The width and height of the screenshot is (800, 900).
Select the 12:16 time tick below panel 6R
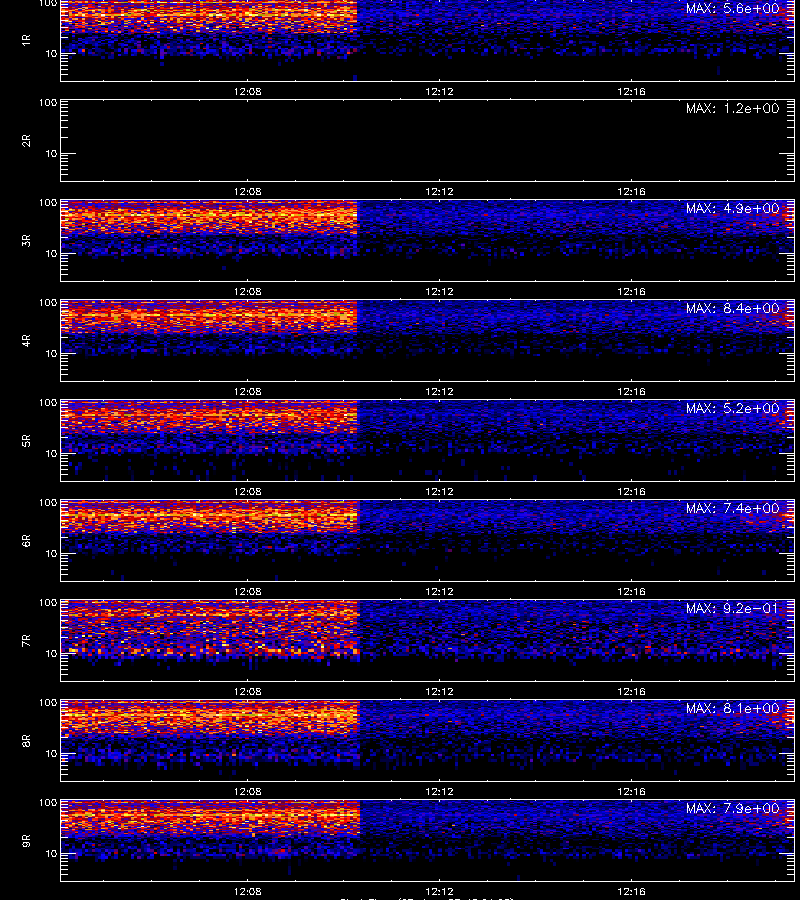click(x=631, y=591)
